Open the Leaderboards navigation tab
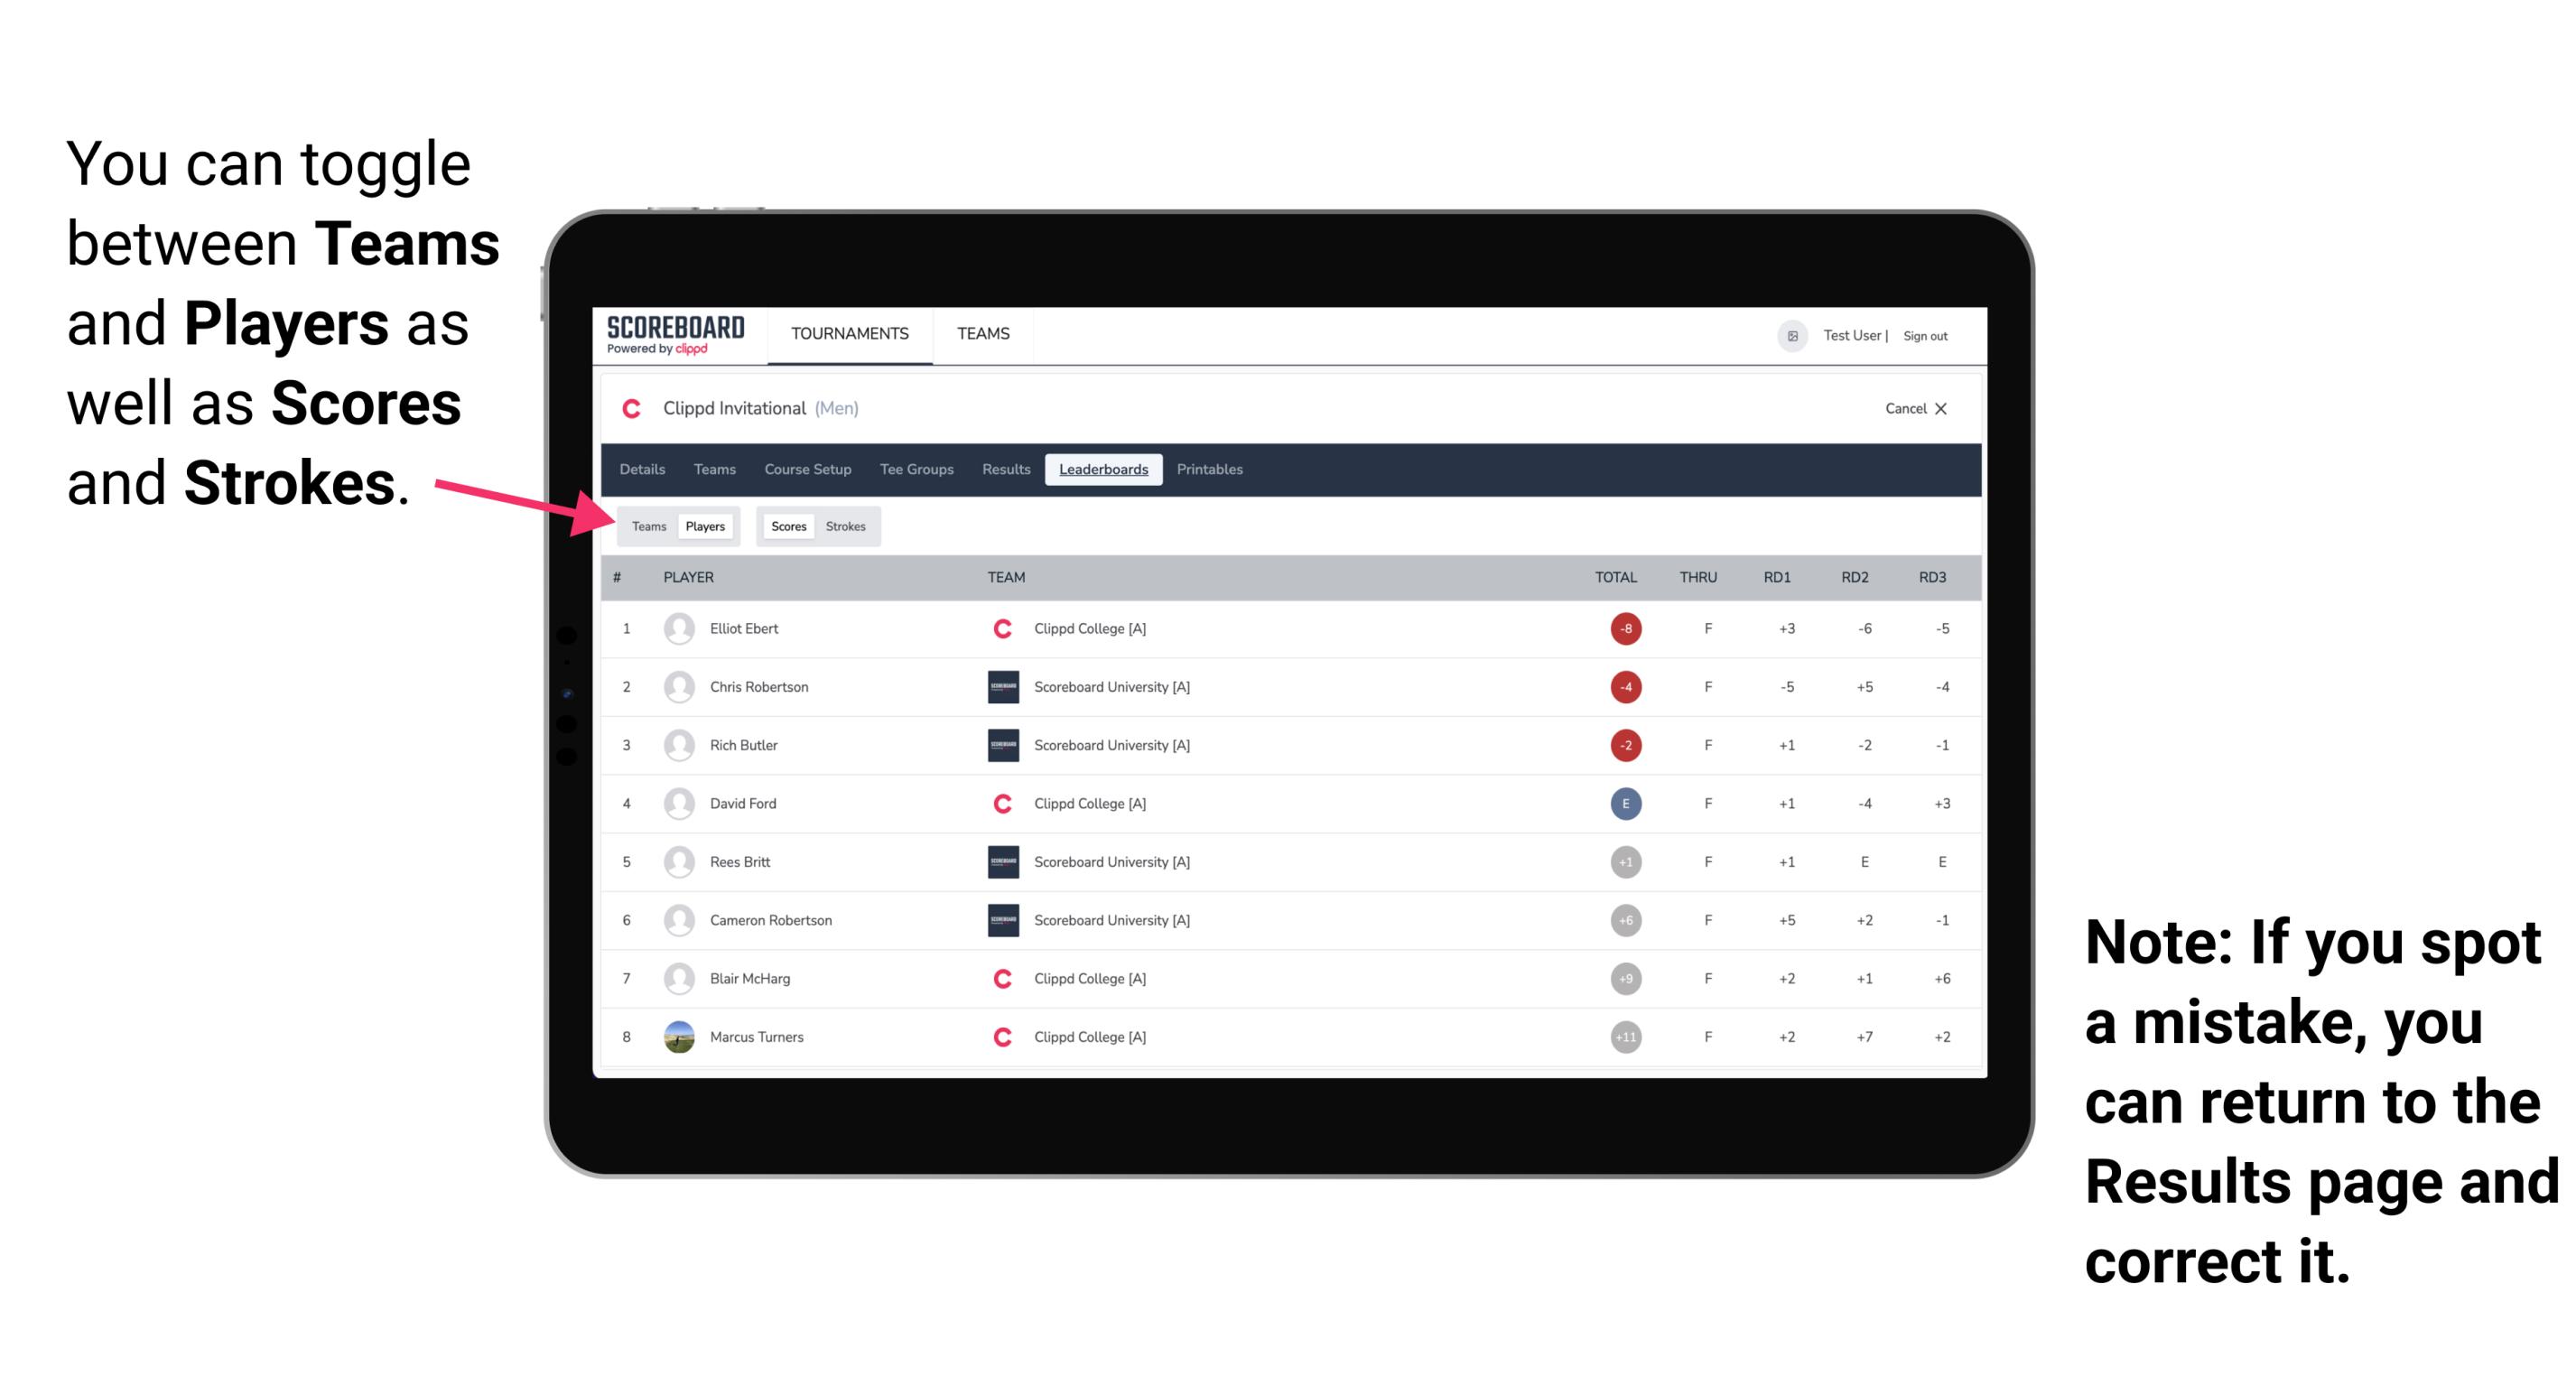 pyautogui.click(x=1103, y=470)
